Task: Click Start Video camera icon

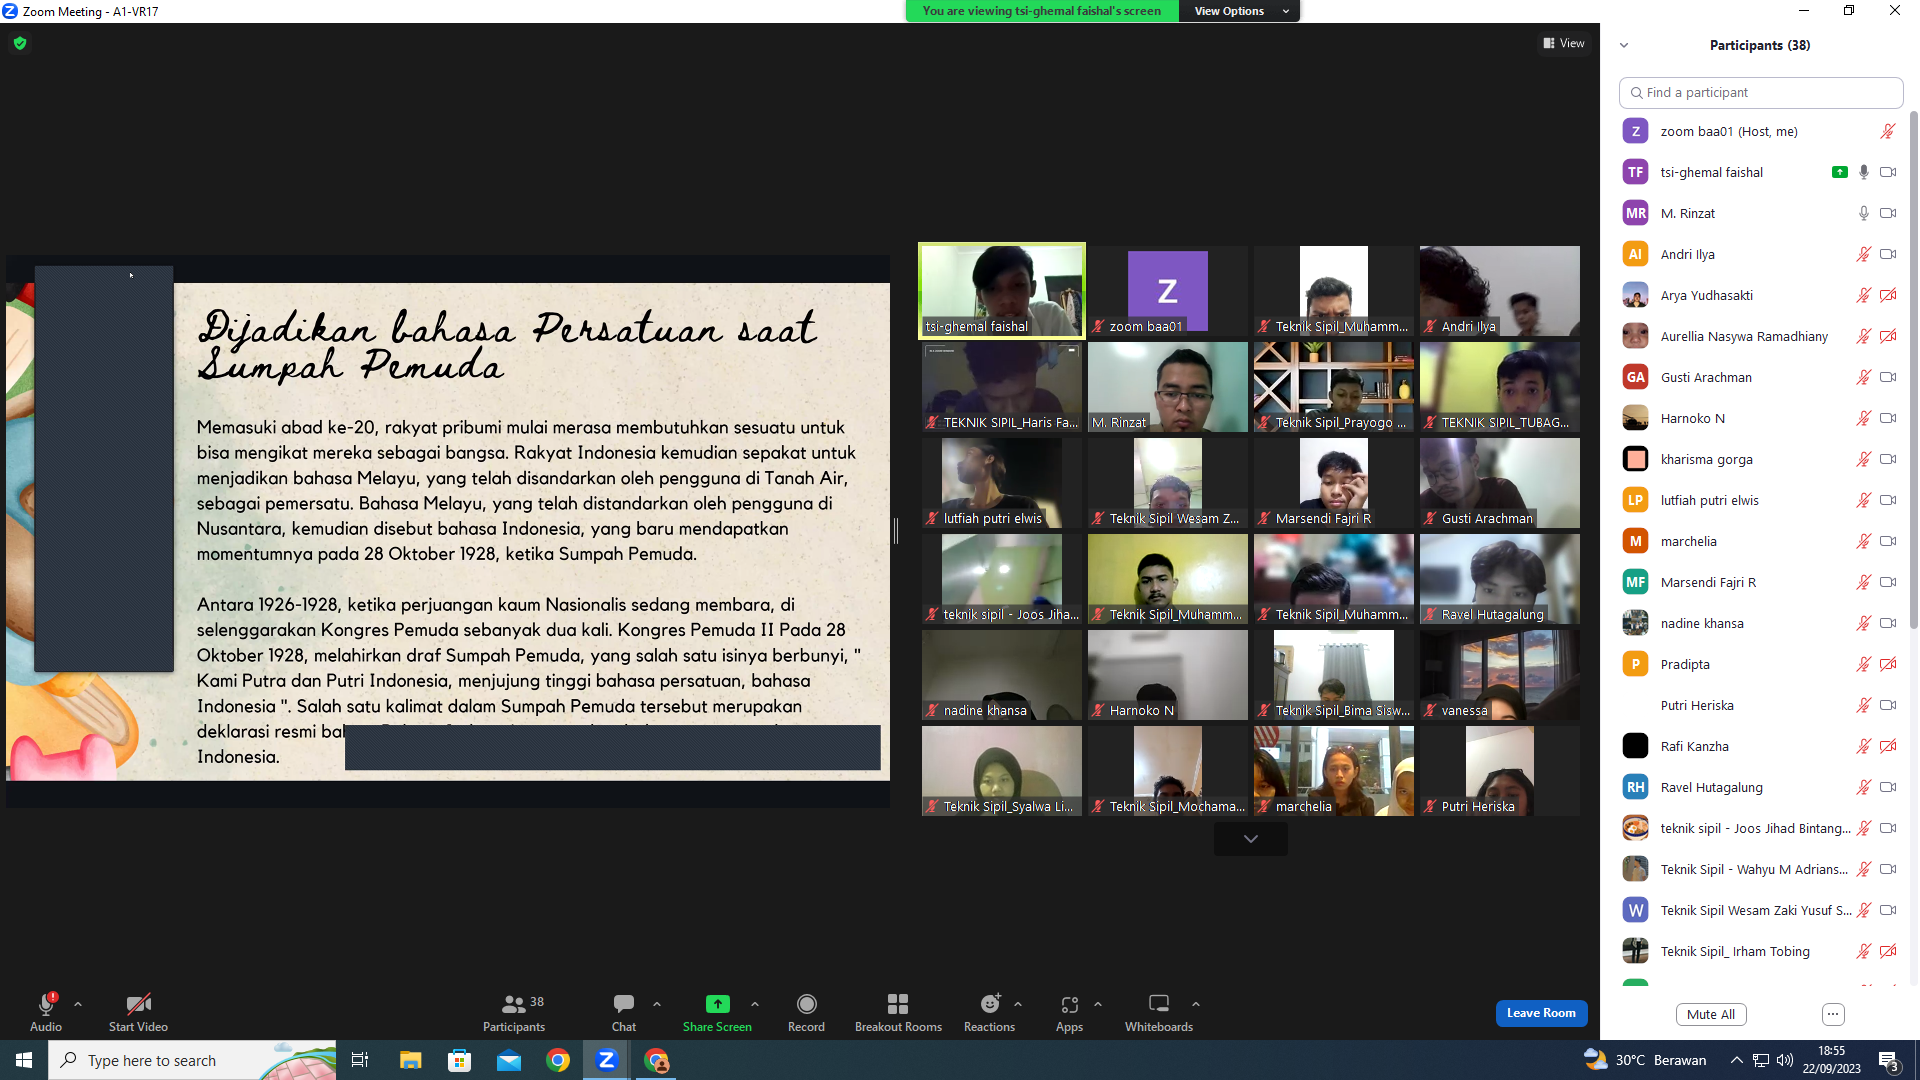Action: (138, 1004)
